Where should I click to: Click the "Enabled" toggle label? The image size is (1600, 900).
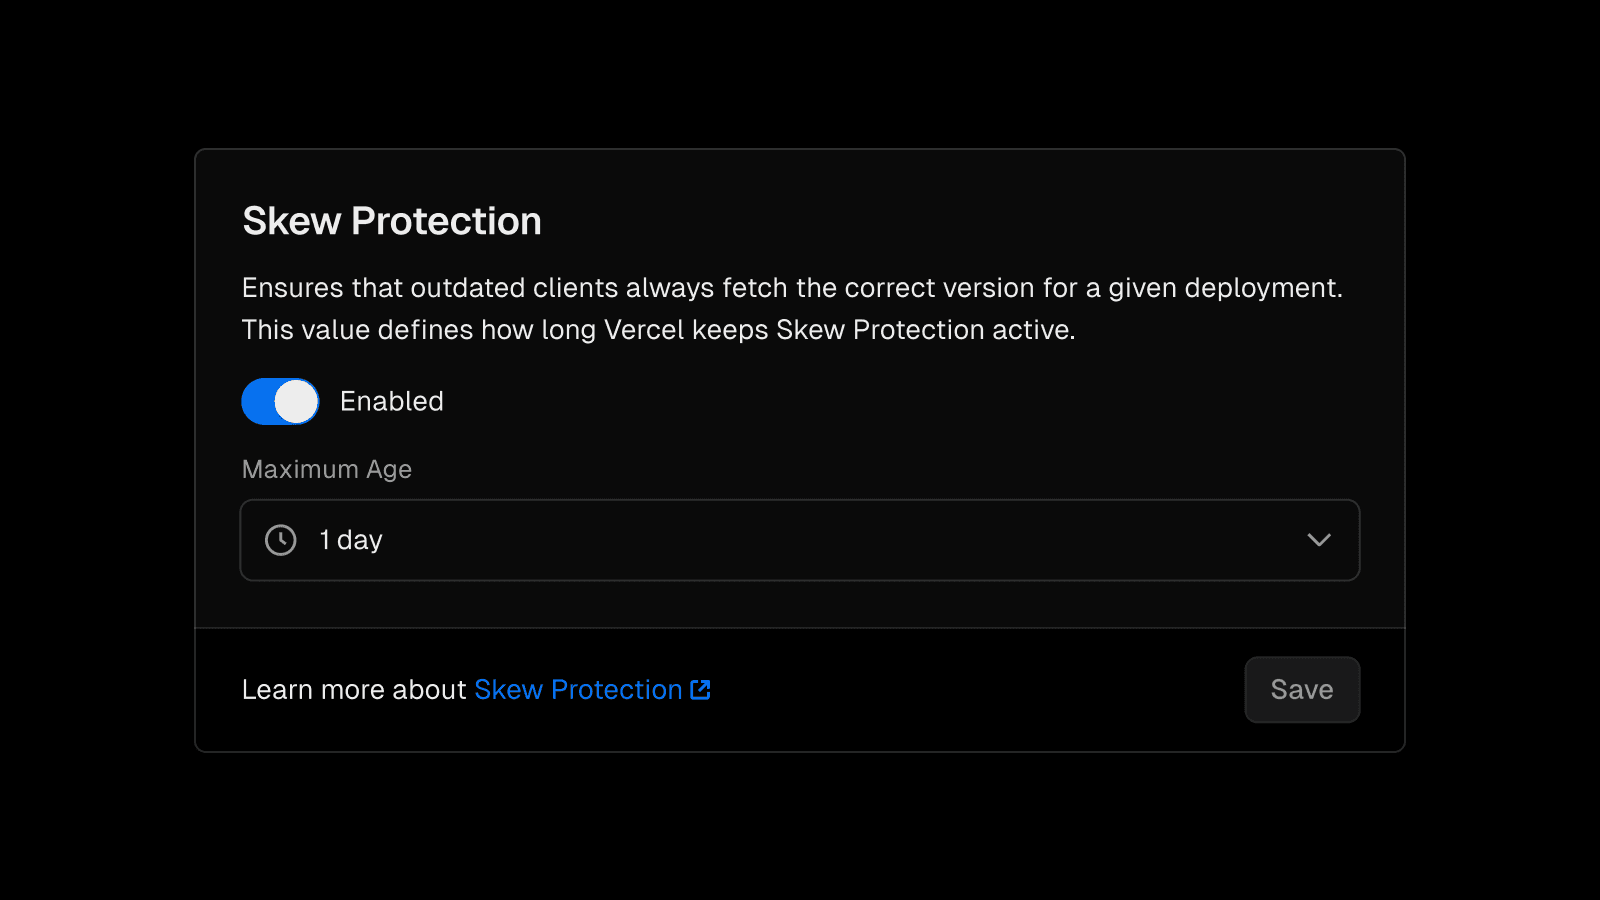[x=391, y=402]
